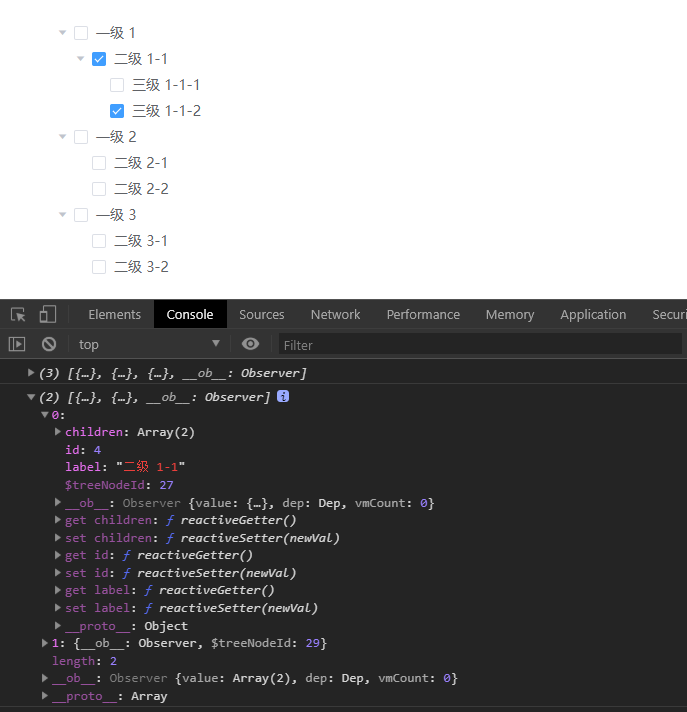The image size is (687, 712).
Task: Uncheck the 二级 1-1 checkbox
Action: 99,59
